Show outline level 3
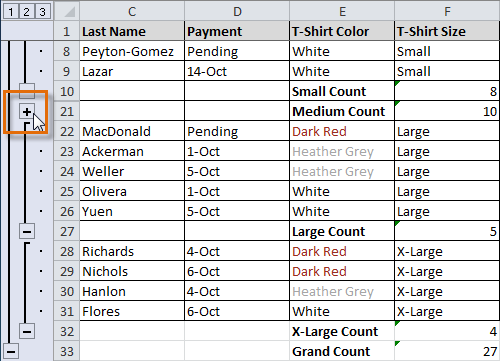The image size is (500, 361). (42, 12)
